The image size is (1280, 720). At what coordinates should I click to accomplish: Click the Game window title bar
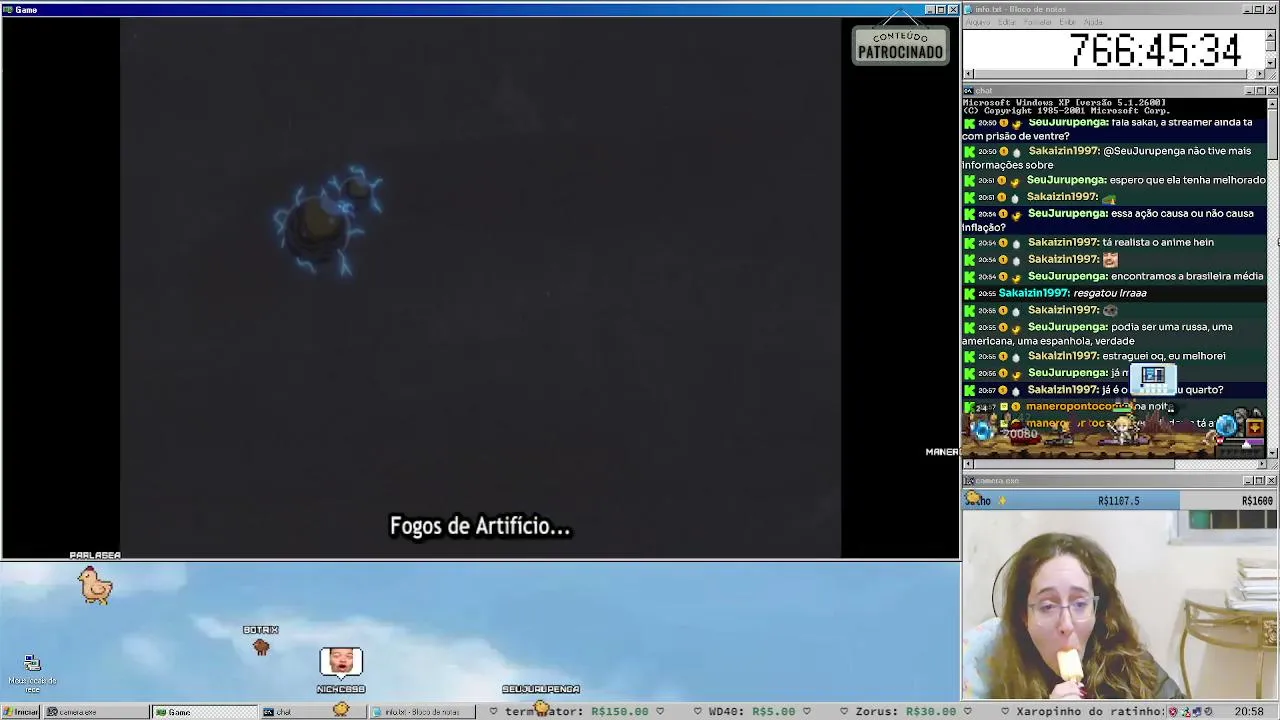coord(480,10)
